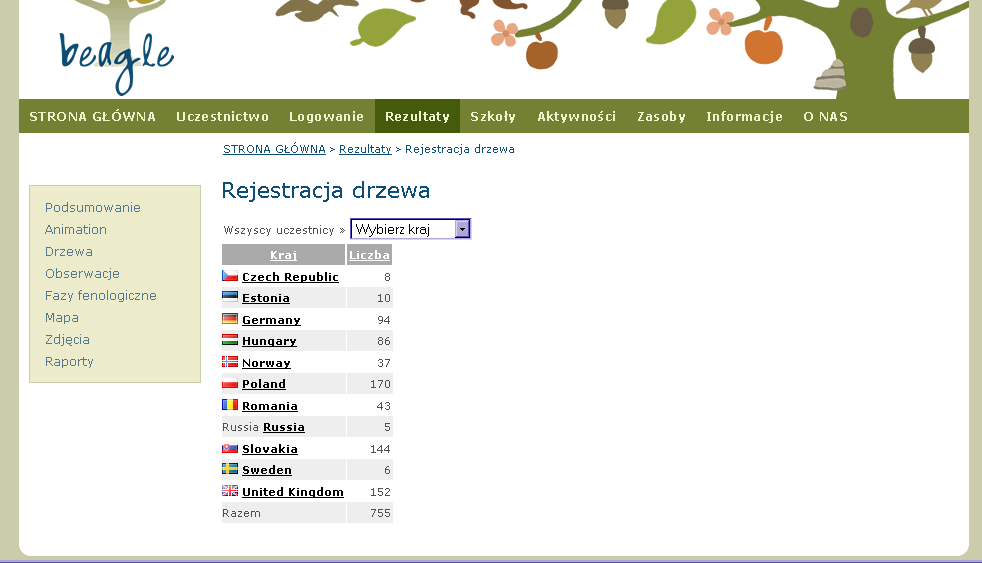Click the Razem total 755
The height and width of the screenshot is (563, 982).
pyautogui.click(x=380, y=513)
